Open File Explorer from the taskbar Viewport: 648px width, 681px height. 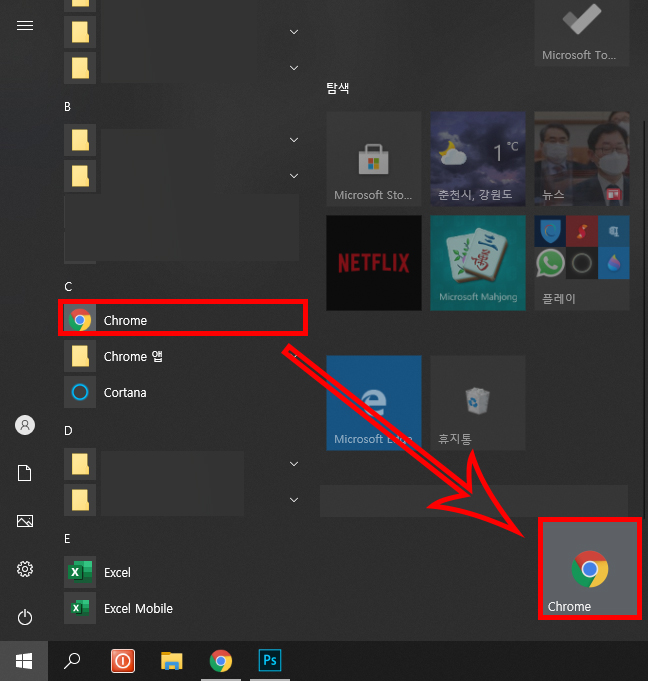172,661
